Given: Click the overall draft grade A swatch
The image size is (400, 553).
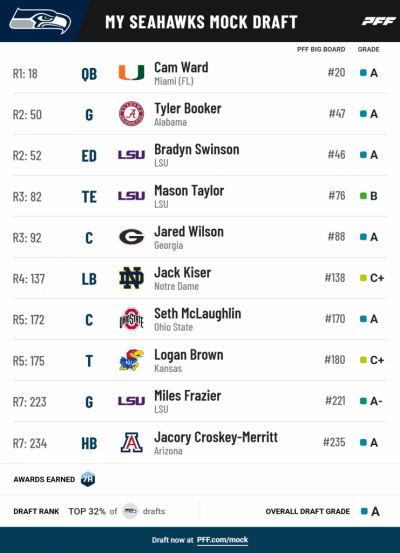Looking at the screenshot, I should (364, 511).
